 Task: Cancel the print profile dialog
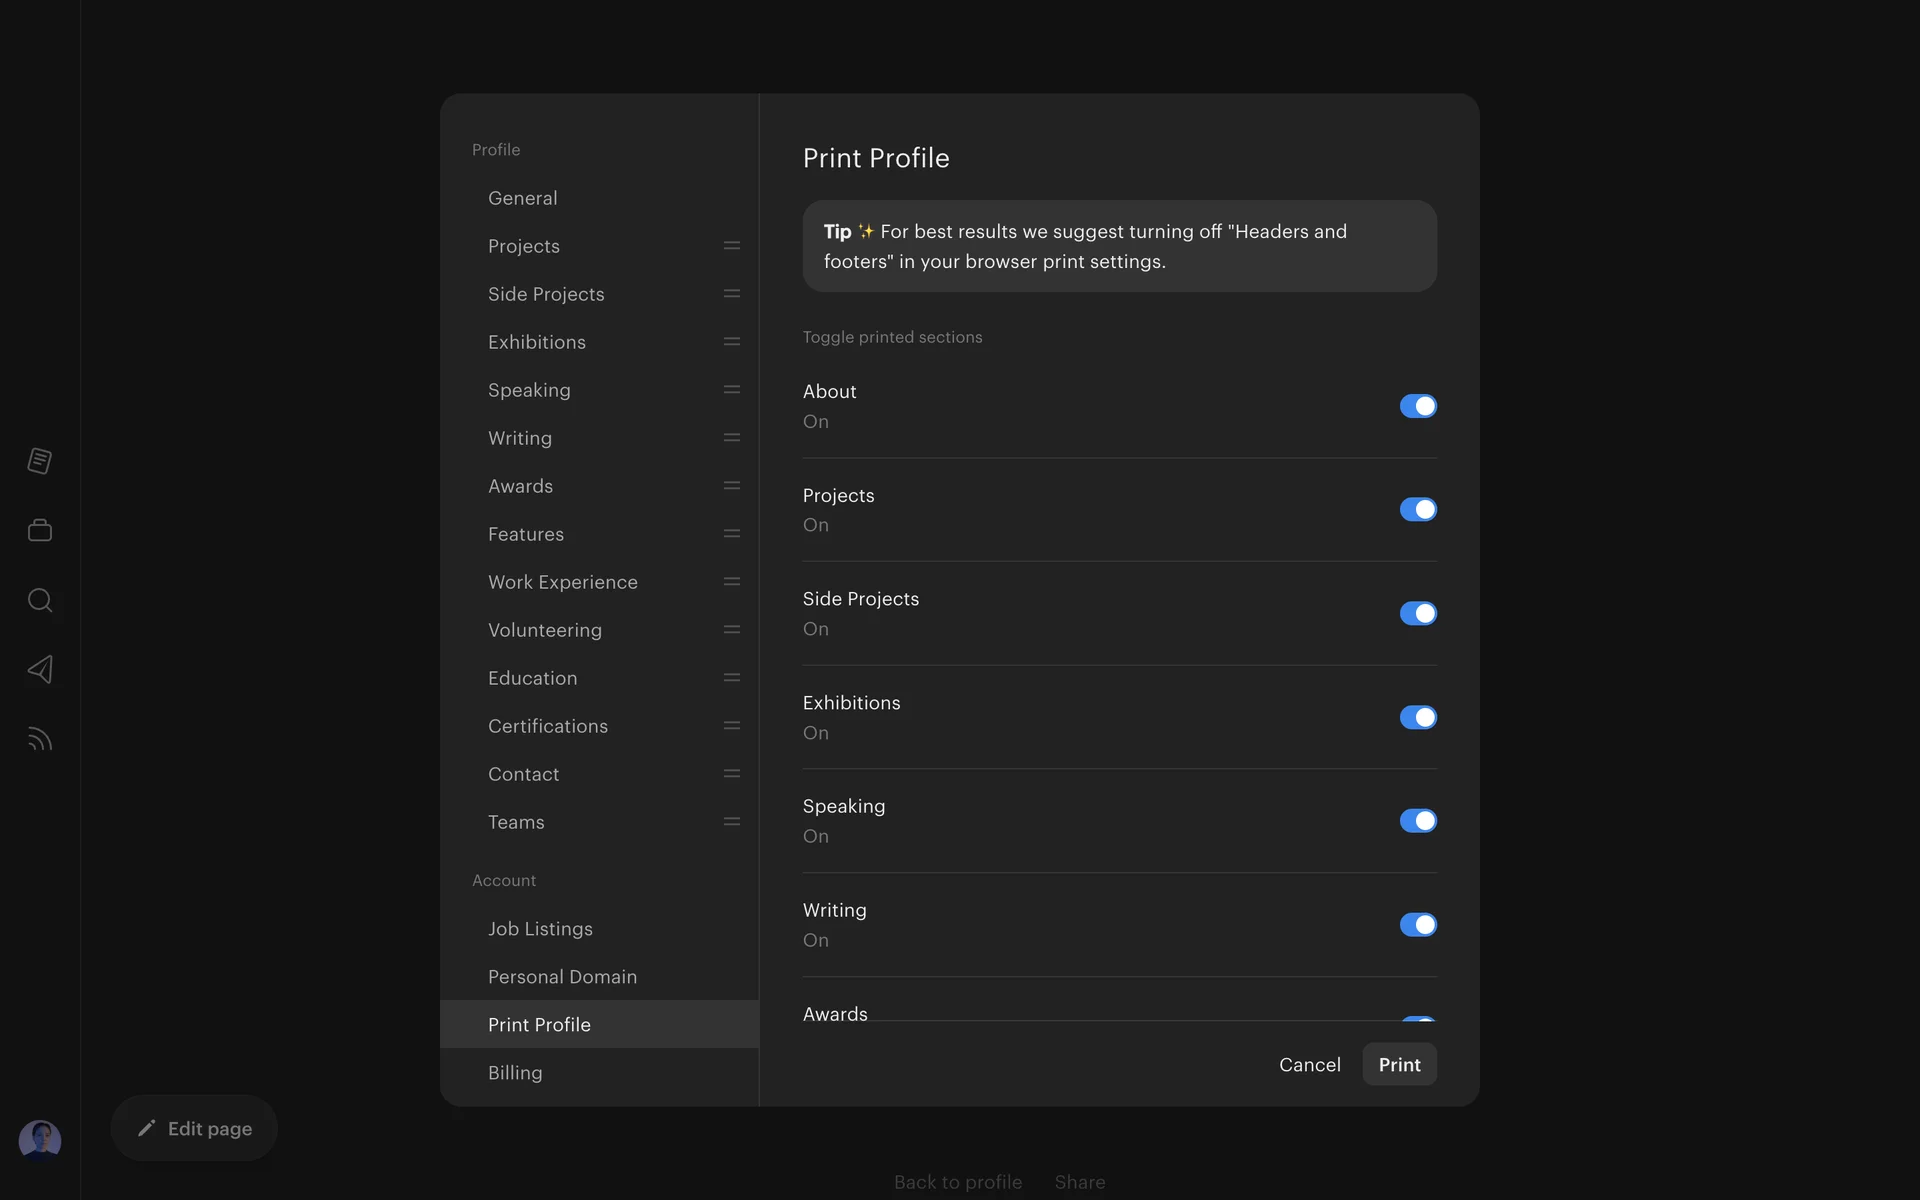click(1309, 1065)
